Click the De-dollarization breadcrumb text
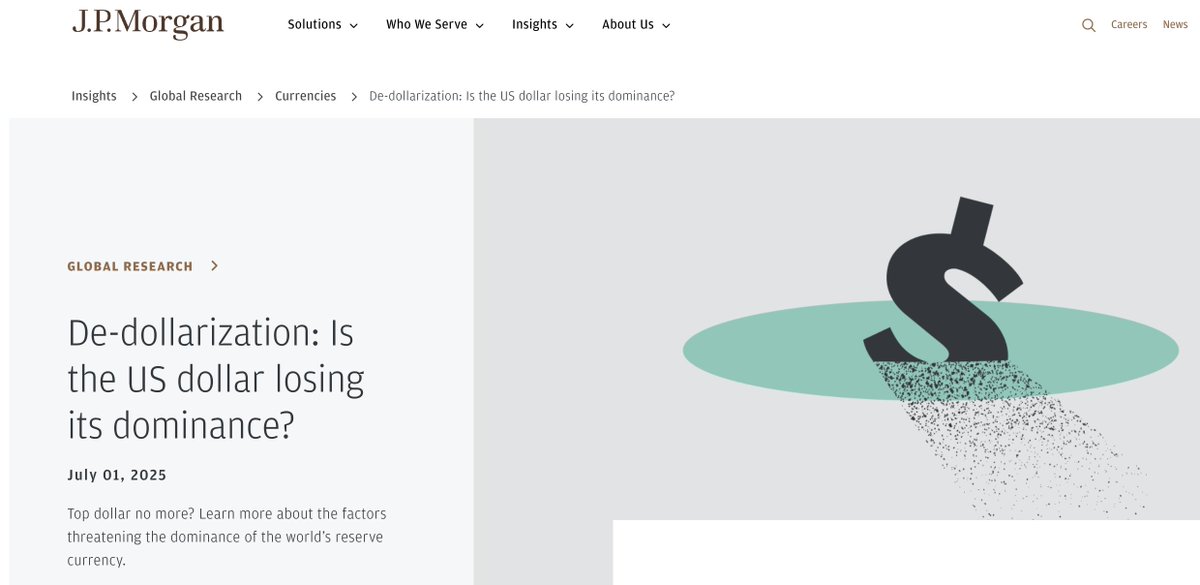 [522, 96]
